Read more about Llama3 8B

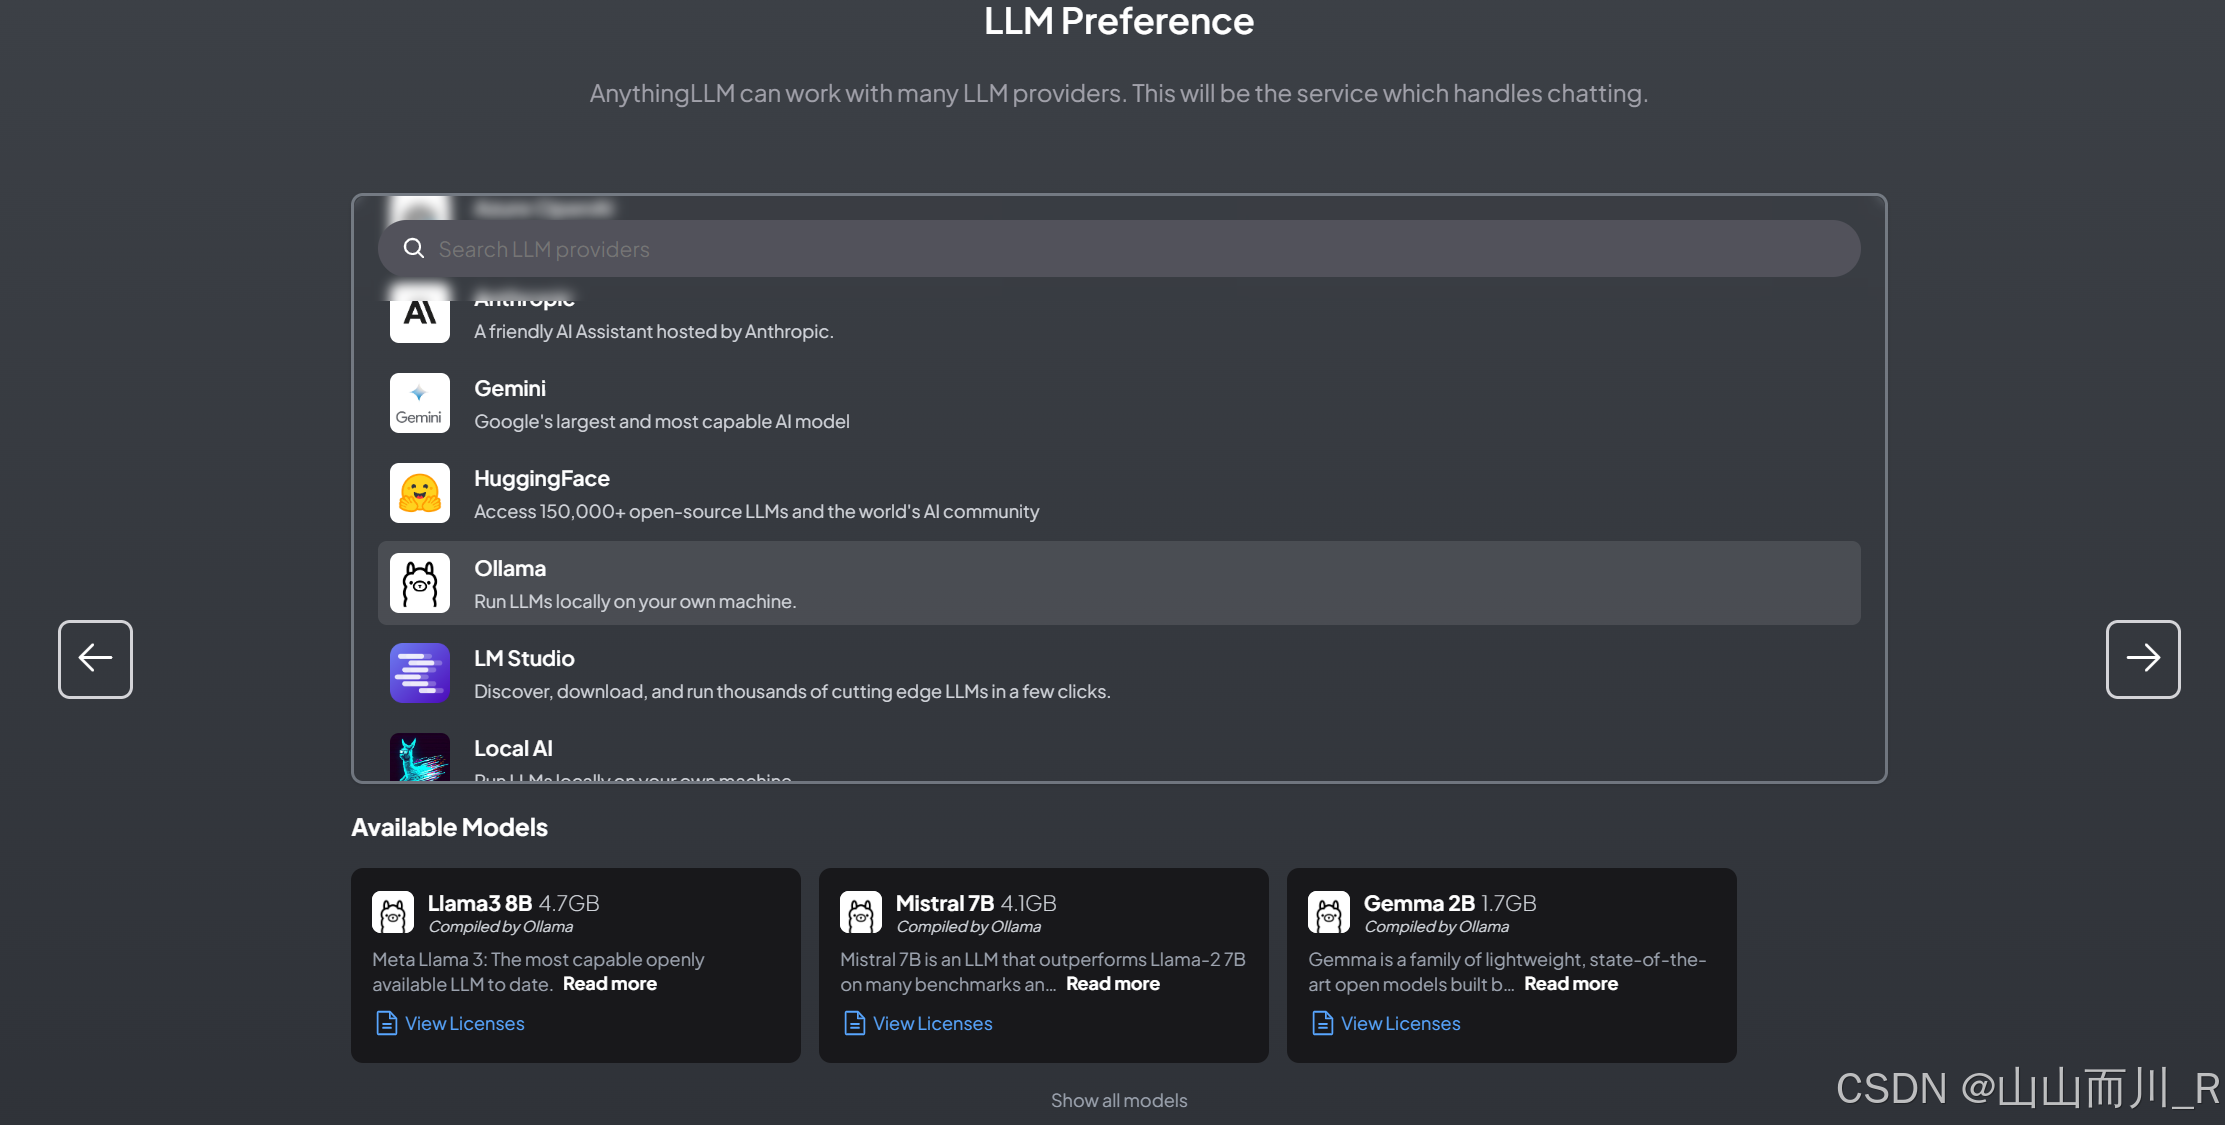(x=609, y=984)
